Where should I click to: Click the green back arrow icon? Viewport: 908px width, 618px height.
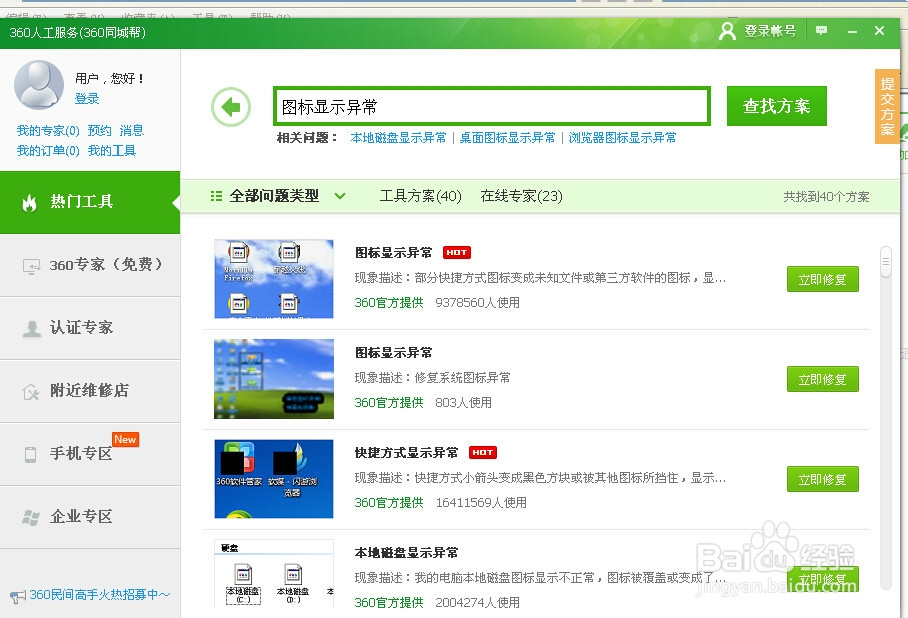(231, 105)
